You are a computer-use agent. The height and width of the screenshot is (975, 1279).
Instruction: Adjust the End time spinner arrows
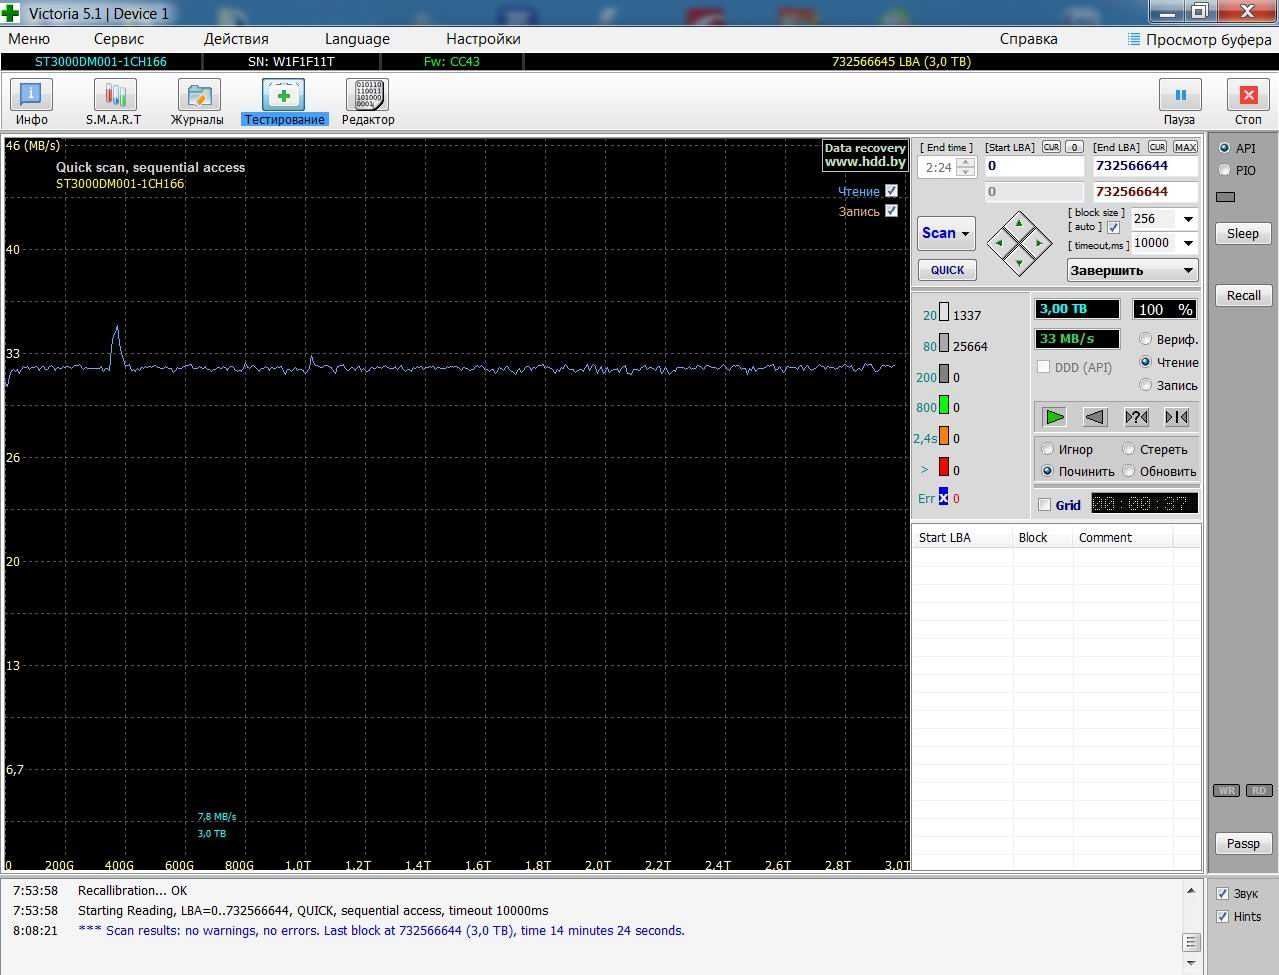click(965, 167)
